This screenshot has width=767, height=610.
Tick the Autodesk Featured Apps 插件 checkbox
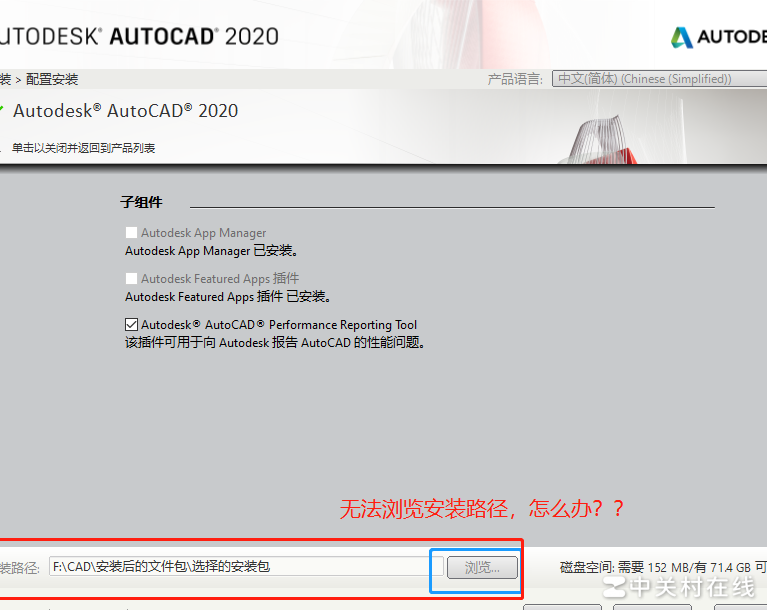[131, 278]
